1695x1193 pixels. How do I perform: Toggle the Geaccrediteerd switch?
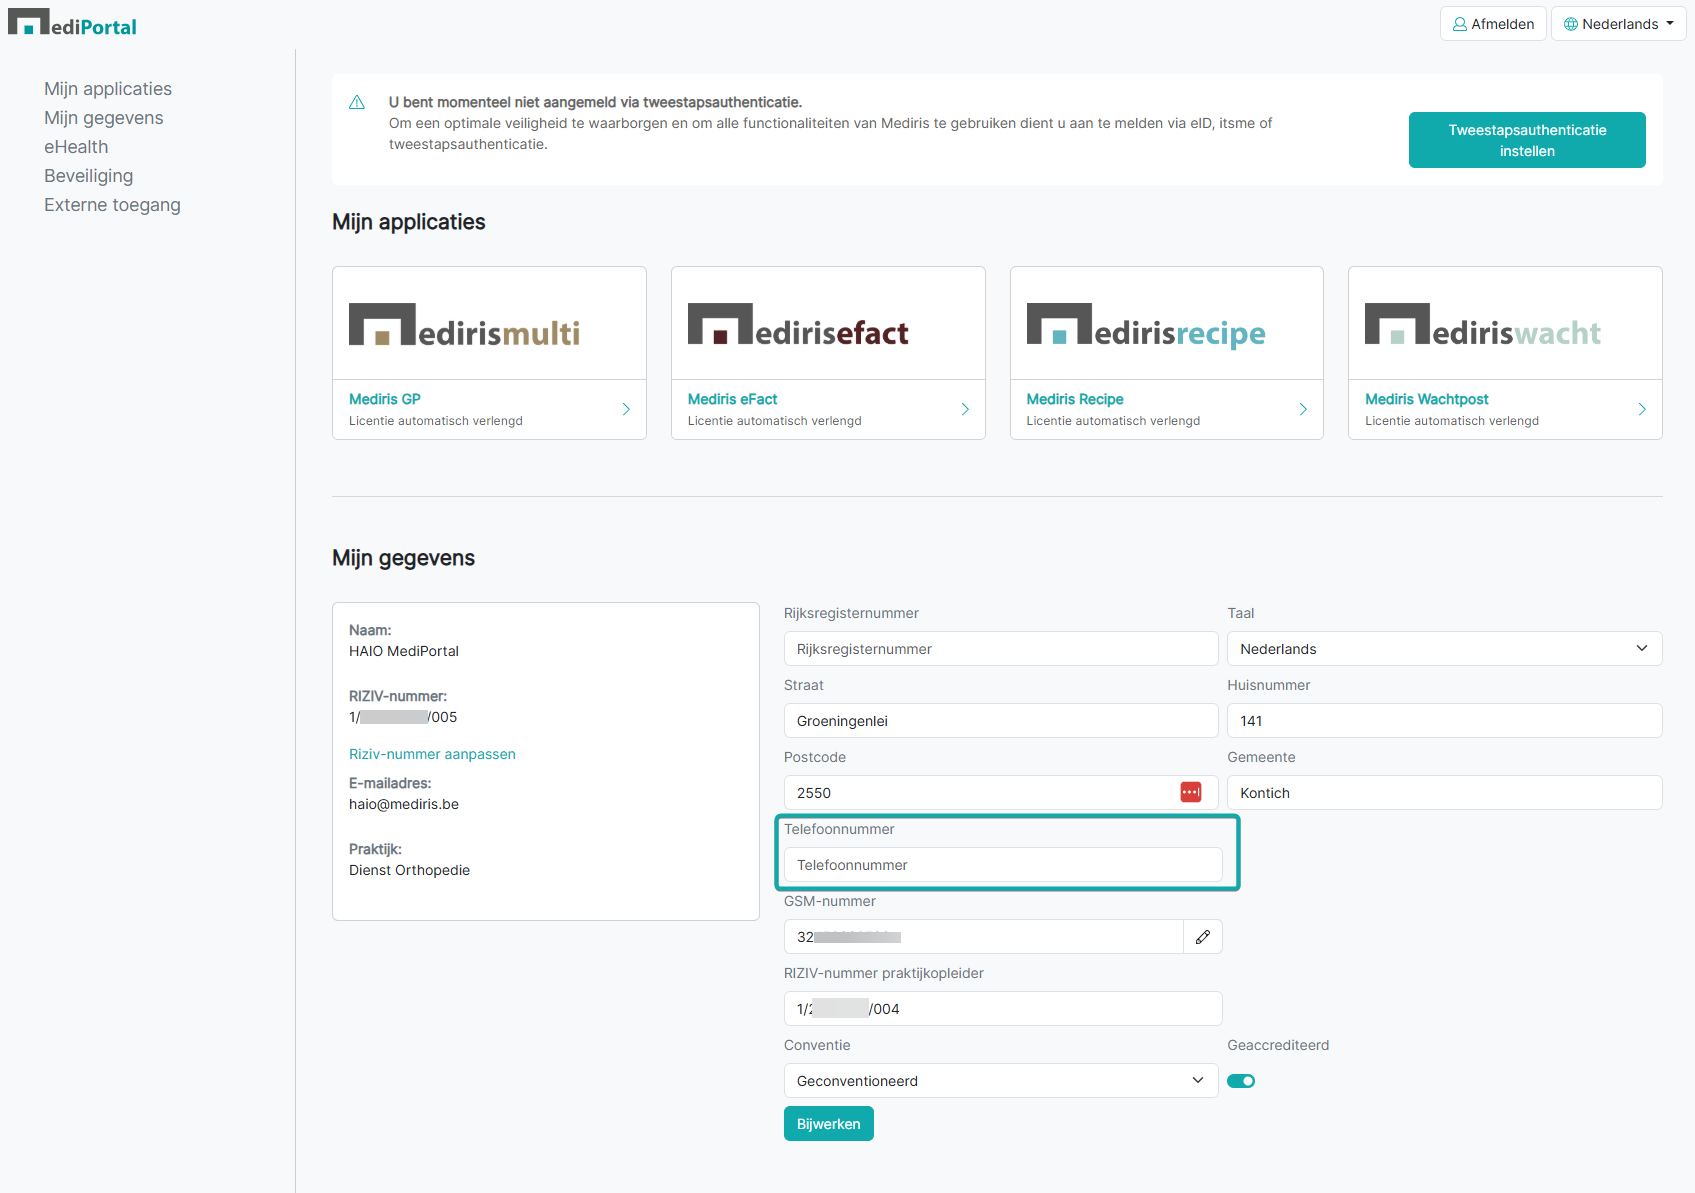click(x=1241, y=1081)
